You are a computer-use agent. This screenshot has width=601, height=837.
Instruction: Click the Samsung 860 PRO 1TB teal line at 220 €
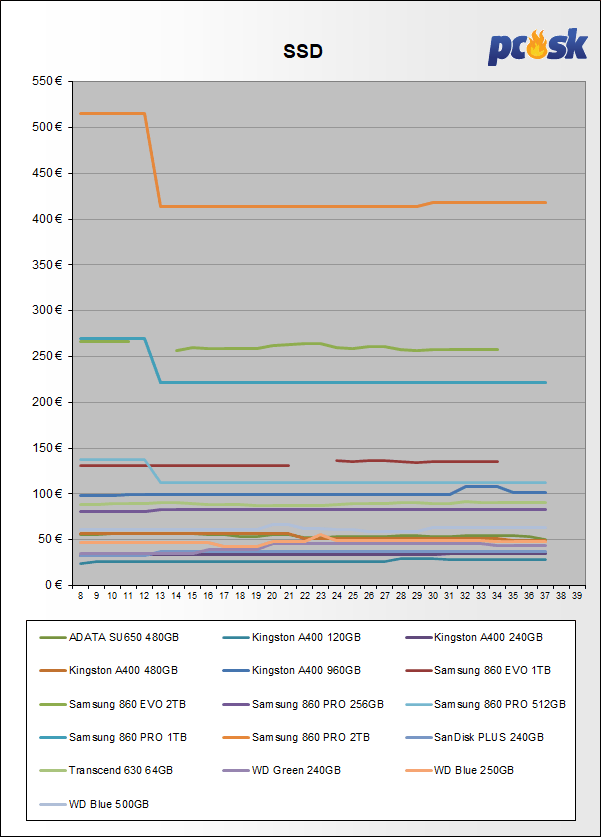pos(352,383)
